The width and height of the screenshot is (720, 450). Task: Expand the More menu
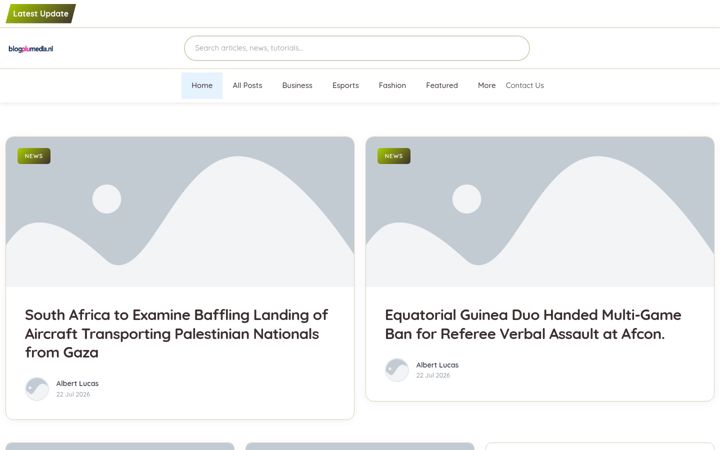pyautogui.click(x=486, y=85)
